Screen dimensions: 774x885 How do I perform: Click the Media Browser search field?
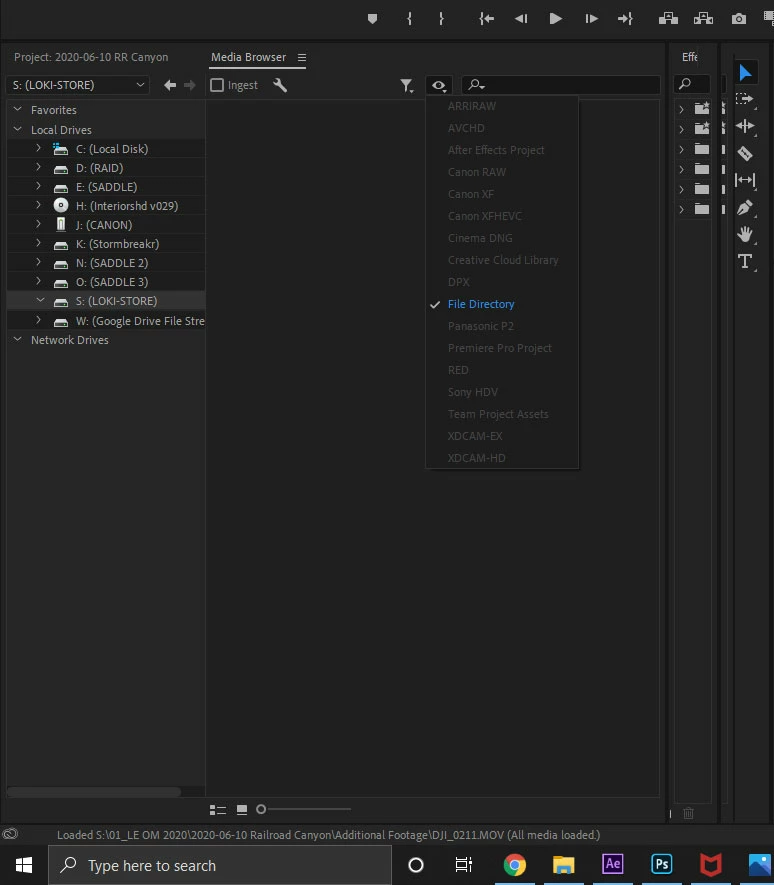click(561, 85)
